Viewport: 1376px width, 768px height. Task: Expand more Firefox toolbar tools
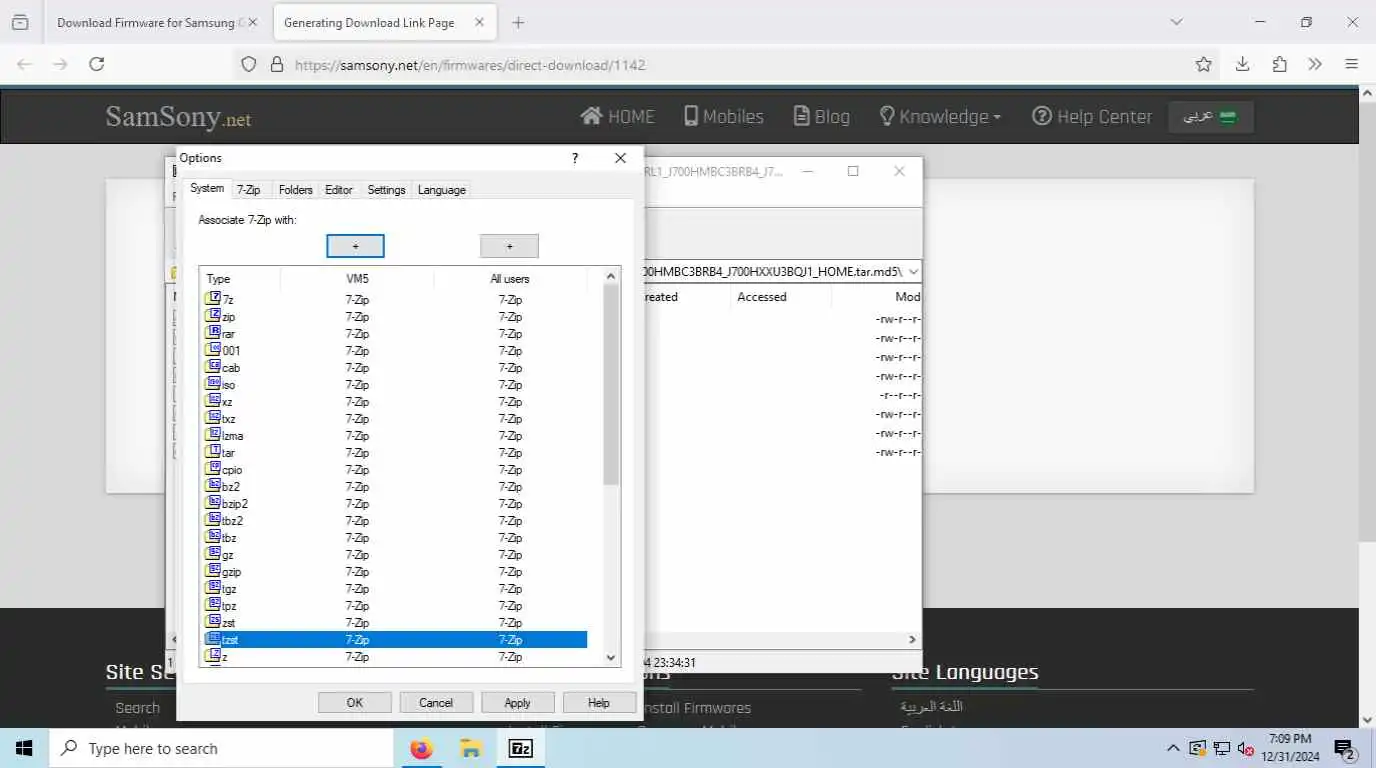[x=1315, y=64]
